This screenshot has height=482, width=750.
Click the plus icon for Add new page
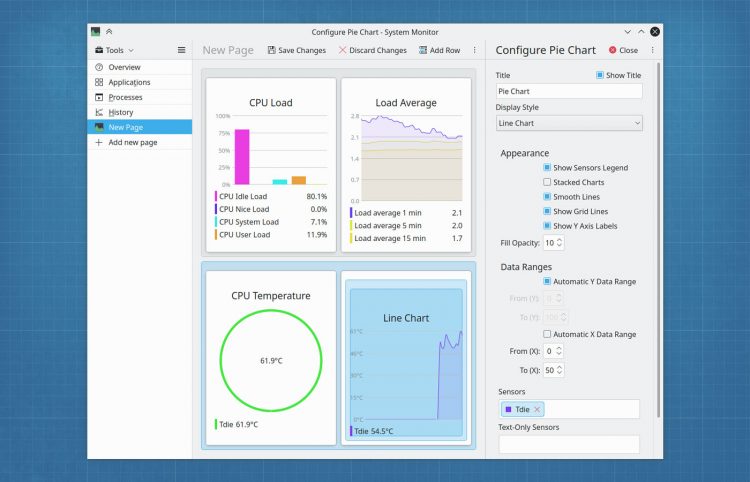pos(99,142)
